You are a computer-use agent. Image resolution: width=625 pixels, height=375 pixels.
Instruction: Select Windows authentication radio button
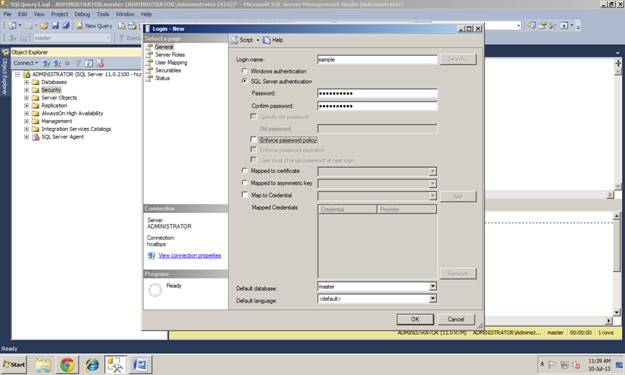click(245, 71)
